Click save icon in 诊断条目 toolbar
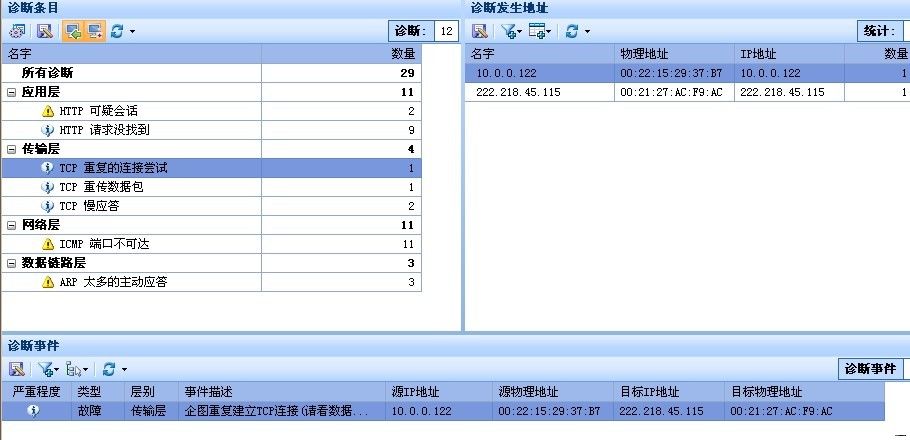 click(45, 31)
